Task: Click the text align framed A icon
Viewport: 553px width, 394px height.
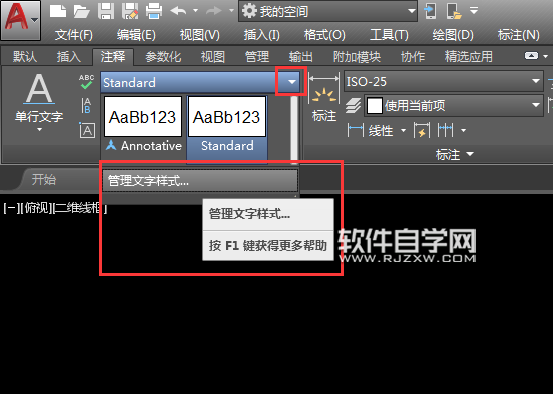Action: click(x=87, y=130)
